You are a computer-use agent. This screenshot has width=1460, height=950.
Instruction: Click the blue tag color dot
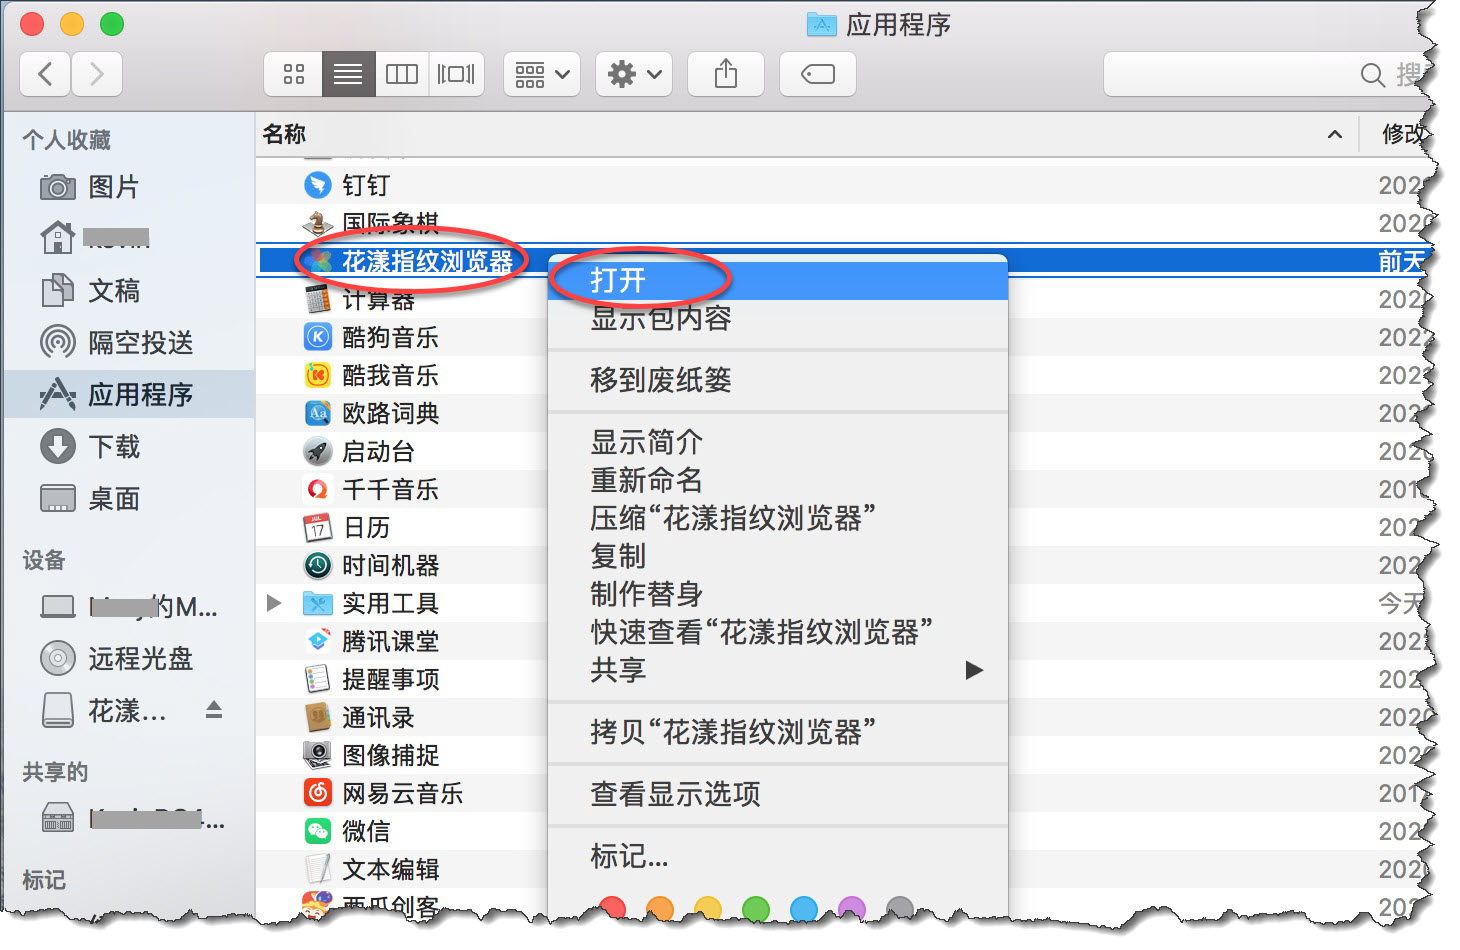point(804,909)
